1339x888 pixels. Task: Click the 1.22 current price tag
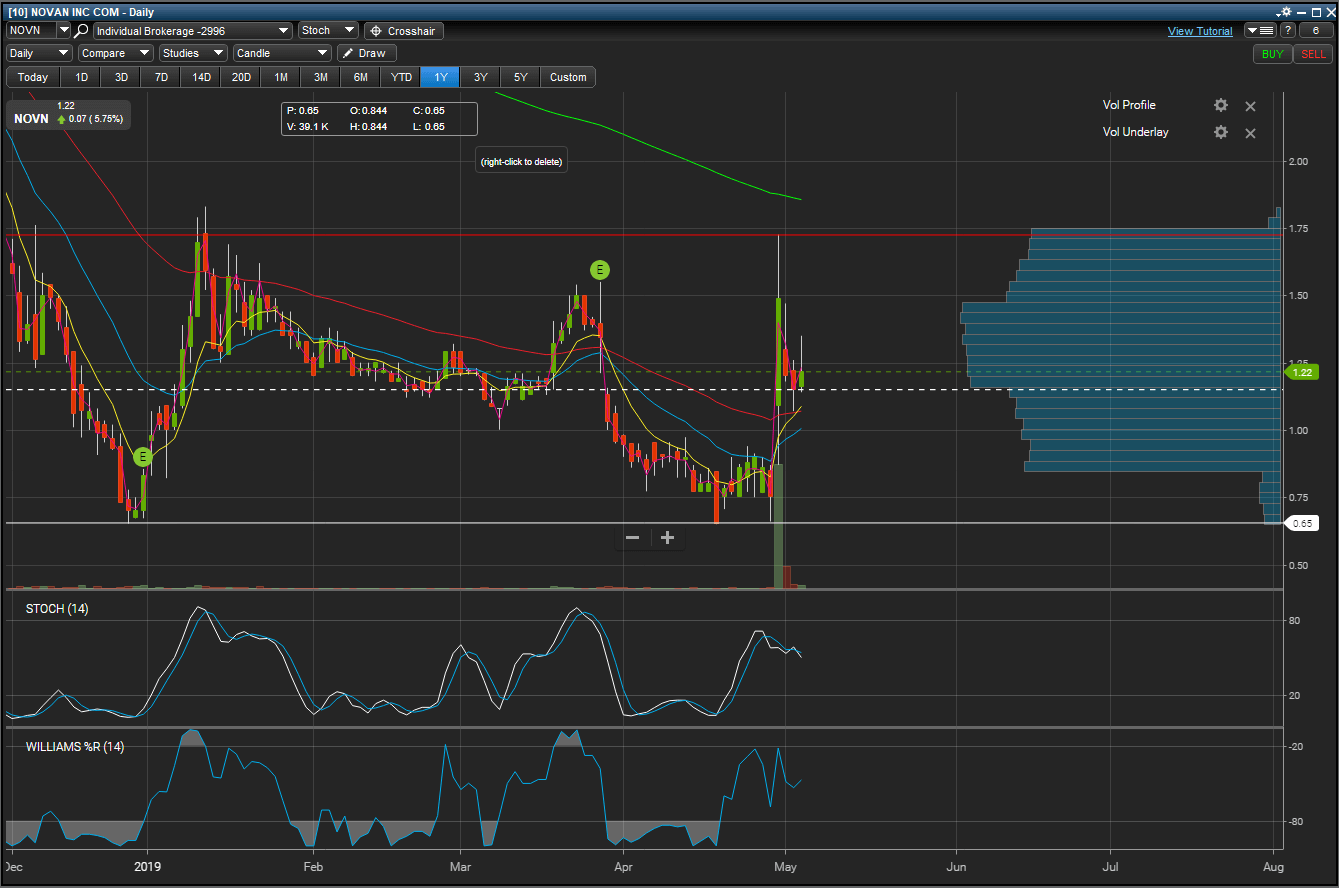coord(1302,372)
